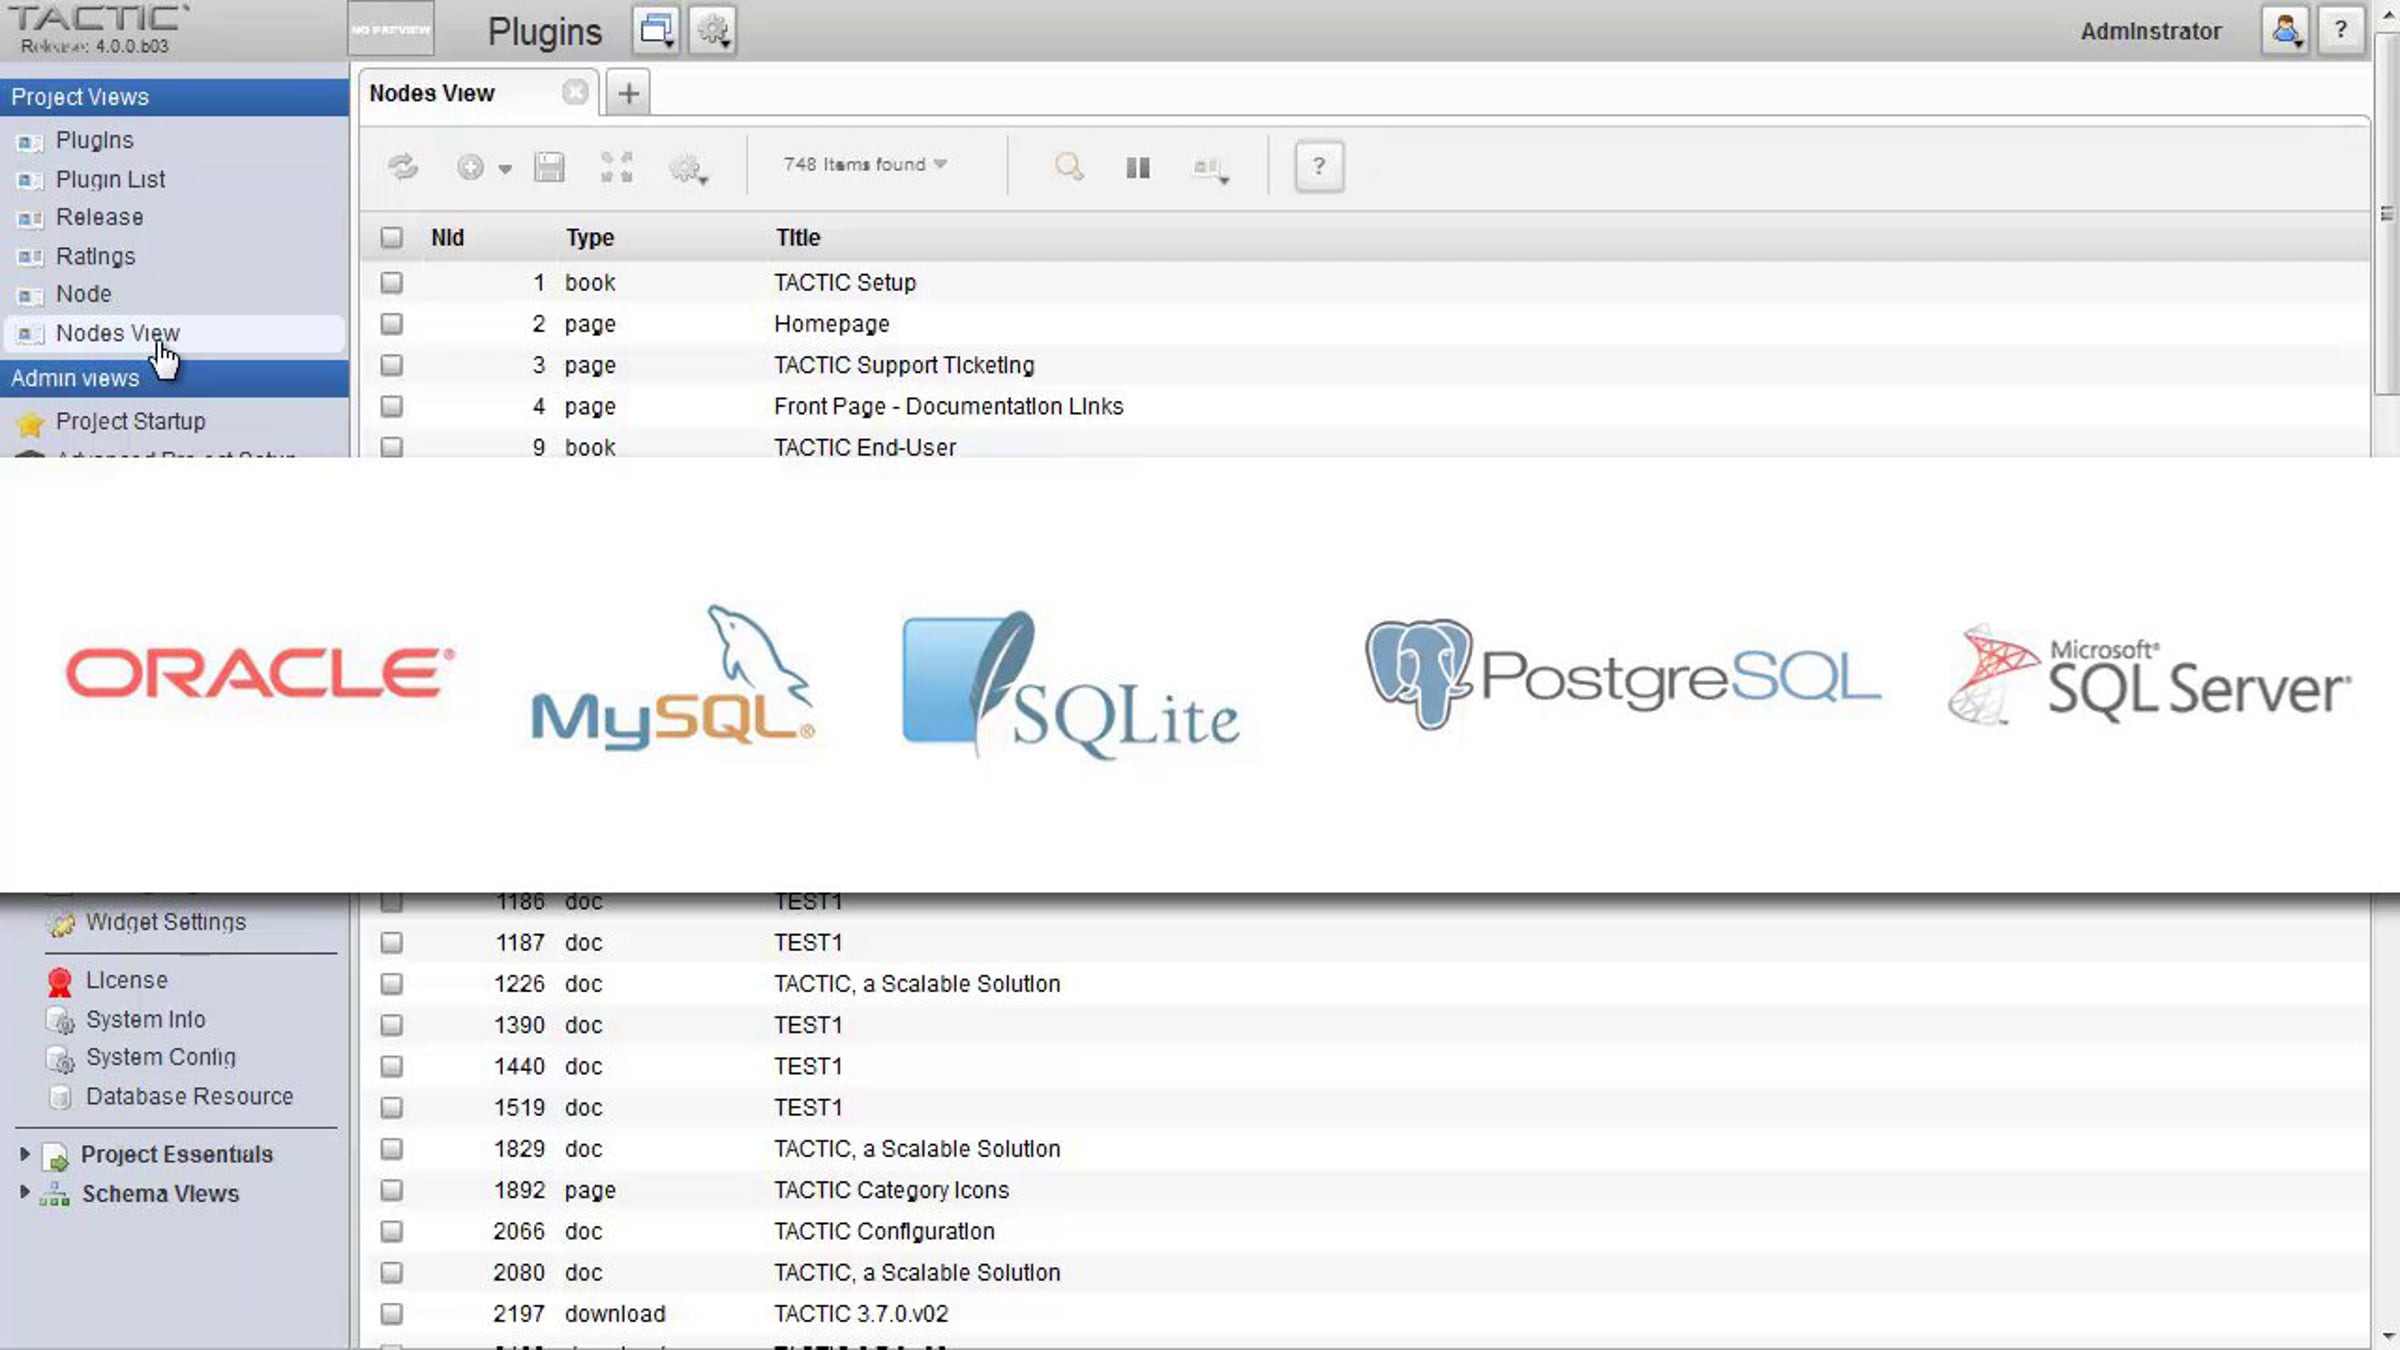Open Project Startup in Admin views
This screenshot has height=1350, width=2400.
130,422
